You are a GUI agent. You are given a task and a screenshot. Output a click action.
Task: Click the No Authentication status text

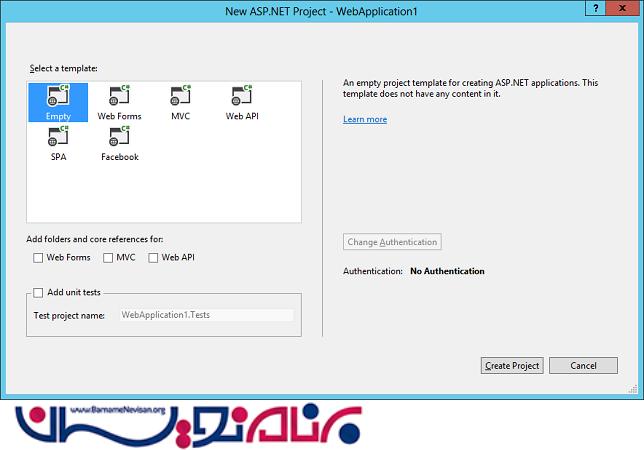[x=447, y=271]
